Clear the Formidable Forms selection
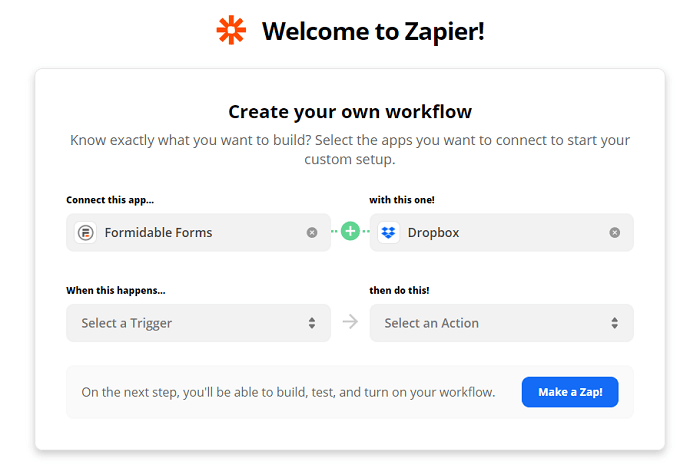Screen dimensions: 700x468 (x=312, y=233)
